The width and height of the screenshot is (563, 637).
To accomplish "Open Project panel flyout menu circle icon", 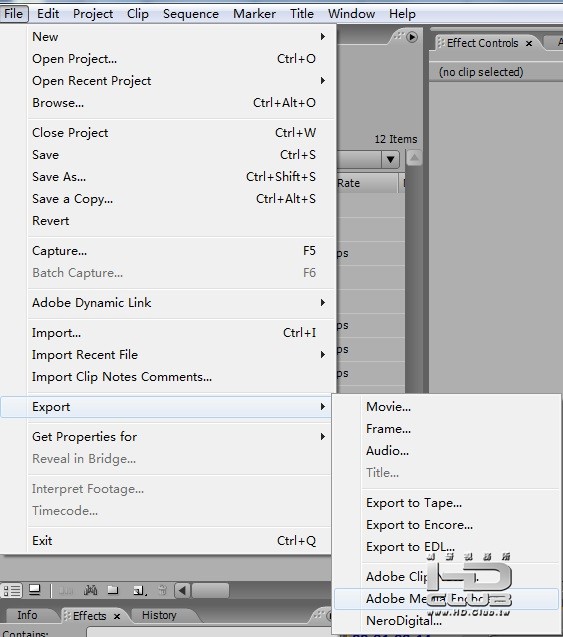I will (x=411, y=37).
